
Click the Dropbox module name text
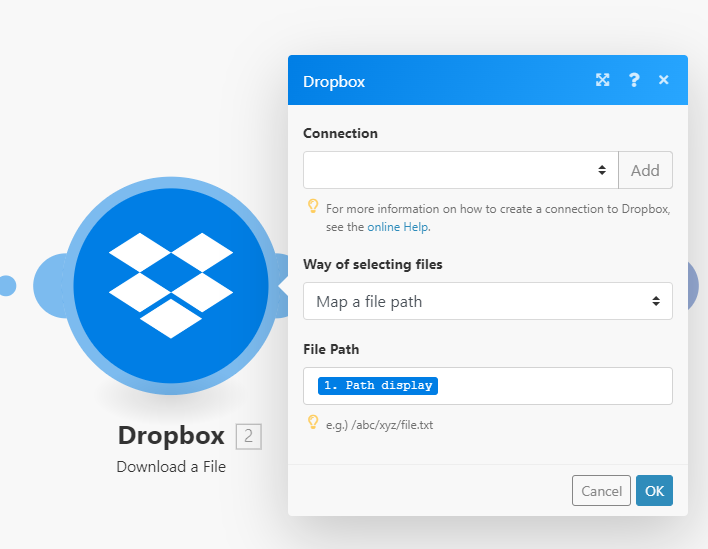tap(171, 436)
